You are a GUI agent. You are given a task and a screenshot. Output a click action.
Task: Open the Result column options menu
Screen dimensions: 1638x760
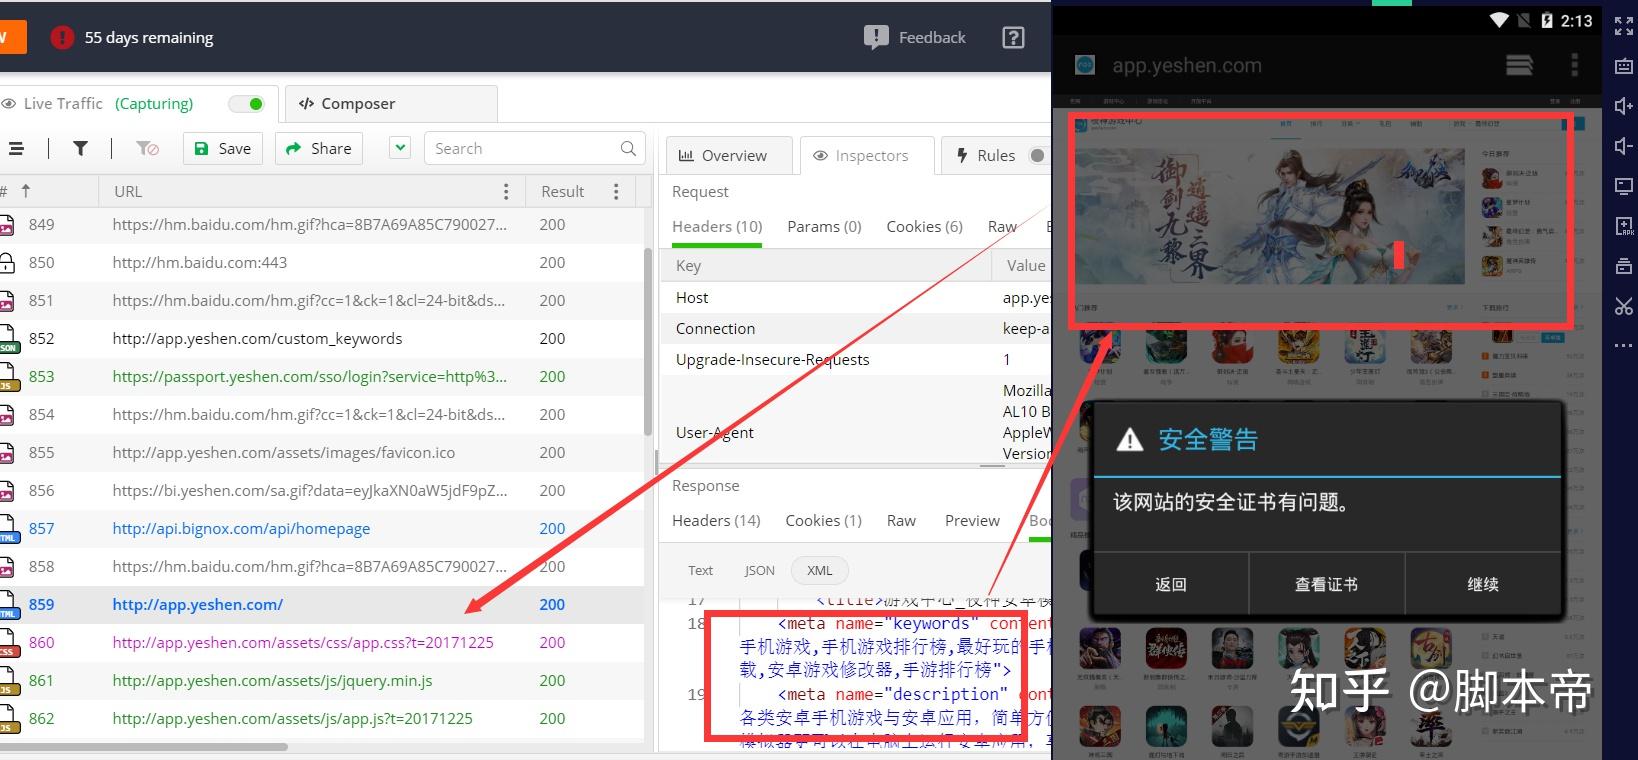[616, 191]
